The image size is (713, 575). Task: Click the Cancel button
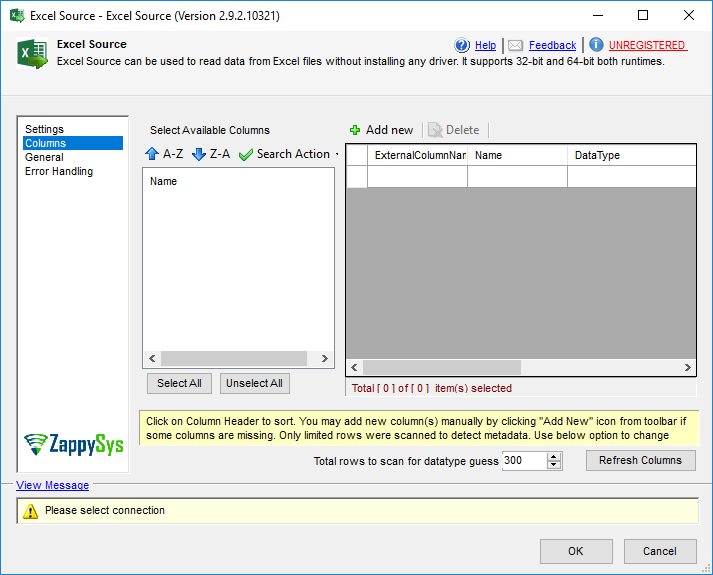(x=660, y=551)
